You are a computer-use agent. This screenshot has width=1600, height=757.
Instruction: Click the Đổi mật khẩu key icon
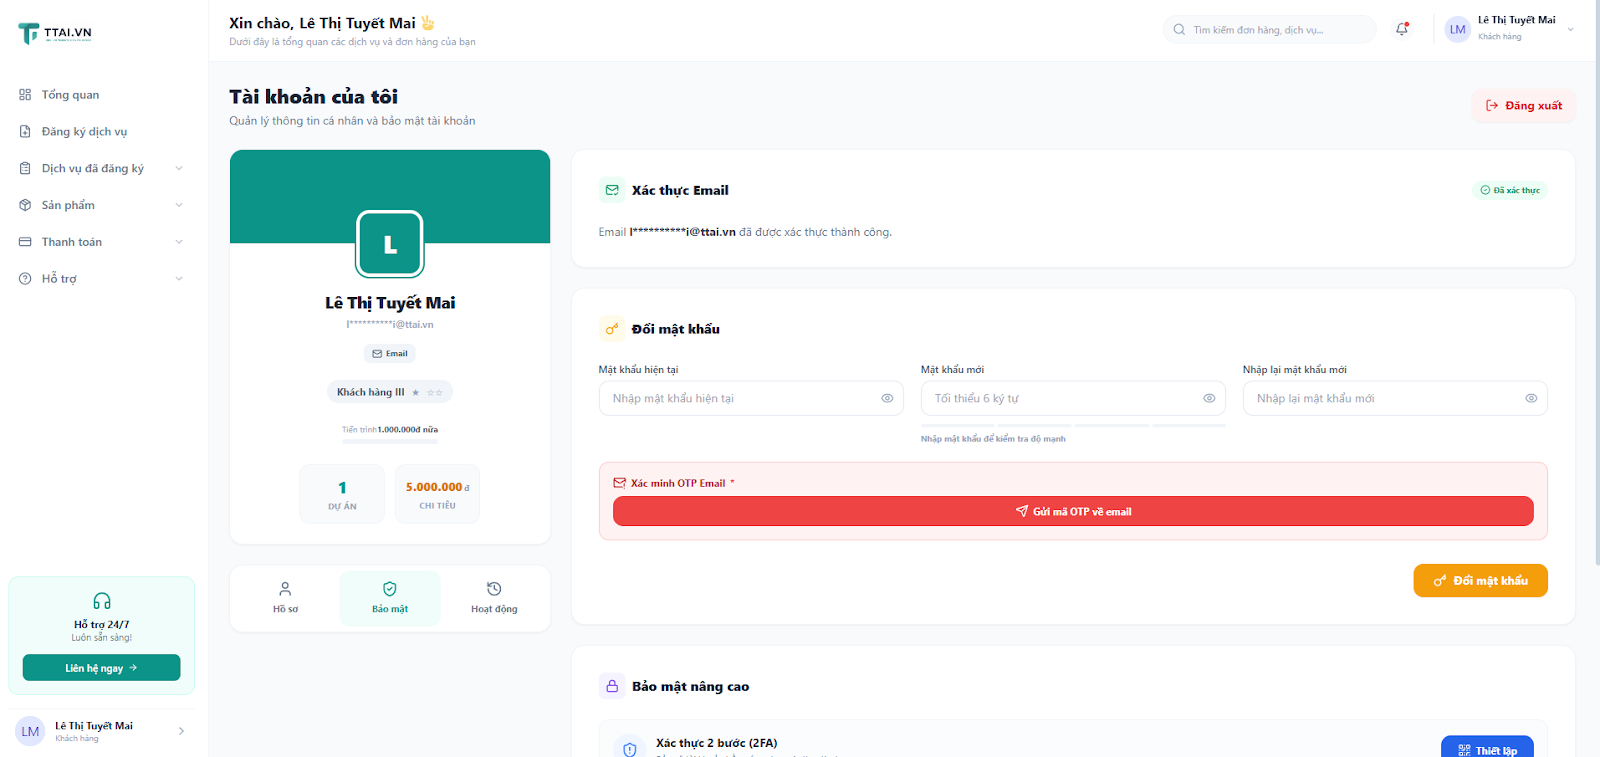click(612, 329)
